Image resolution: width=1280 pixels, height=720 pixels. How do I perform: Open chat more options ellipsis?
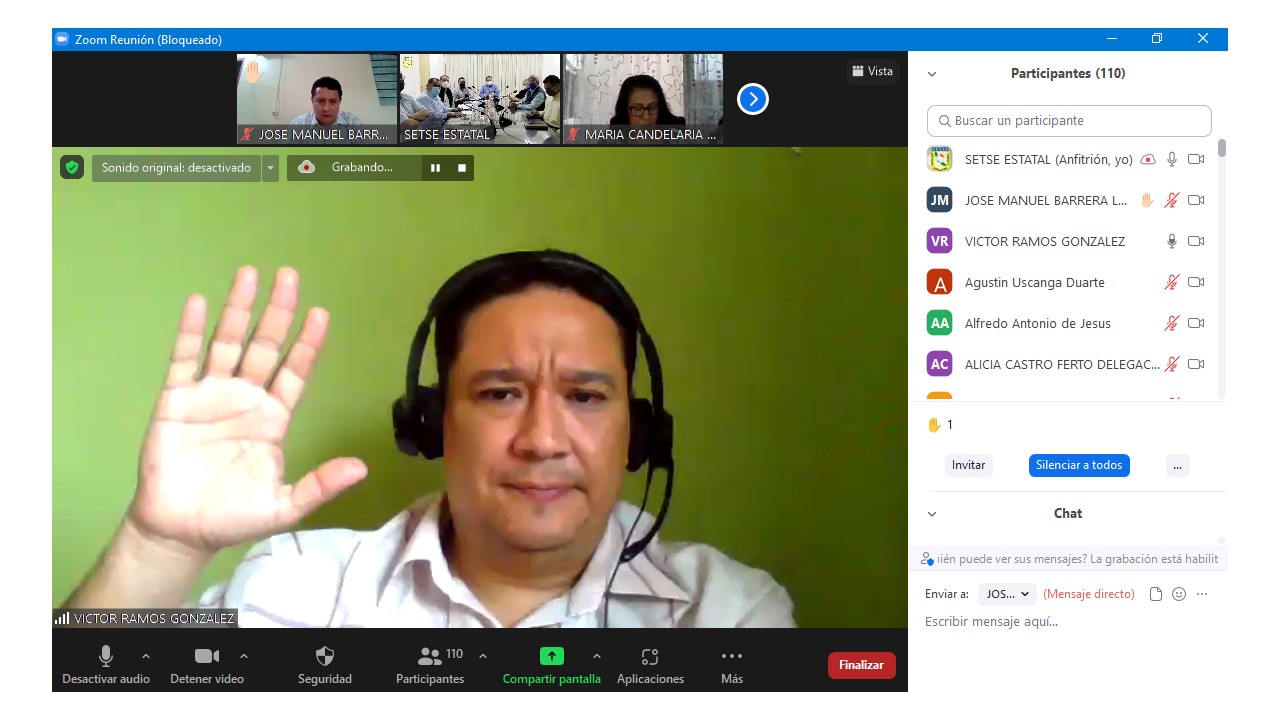(x=1202, y=594)
